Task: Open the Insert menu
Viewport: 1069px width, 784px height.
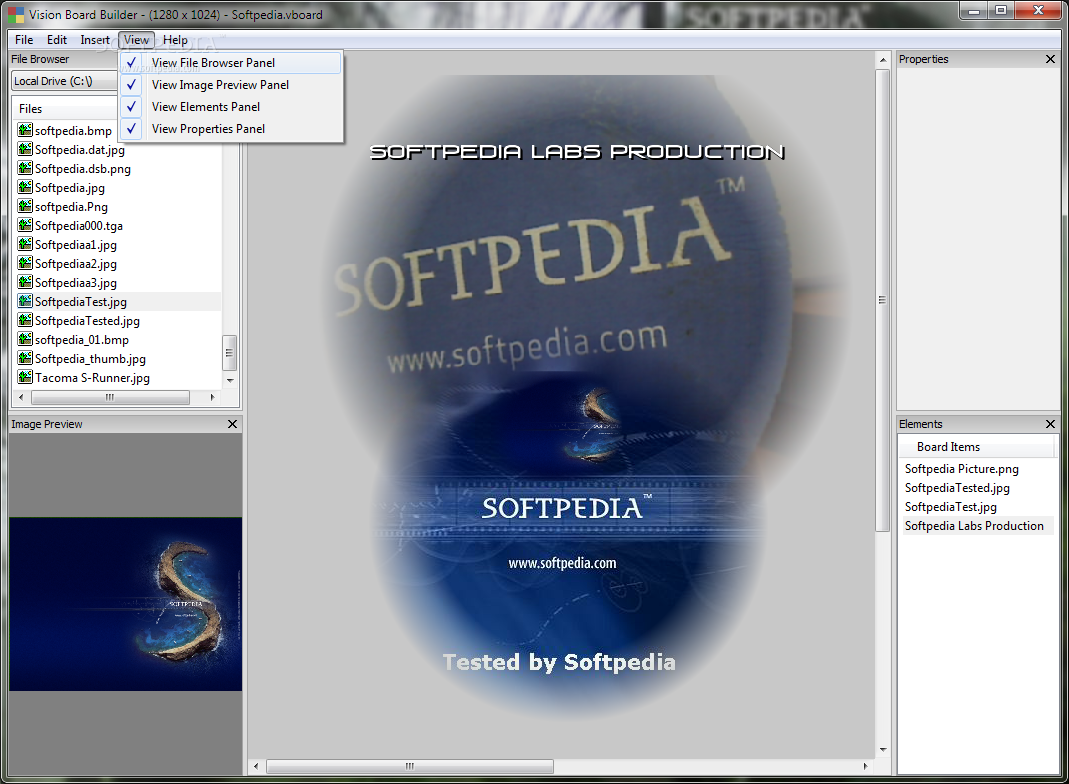Action: click(x=95, y=40)
